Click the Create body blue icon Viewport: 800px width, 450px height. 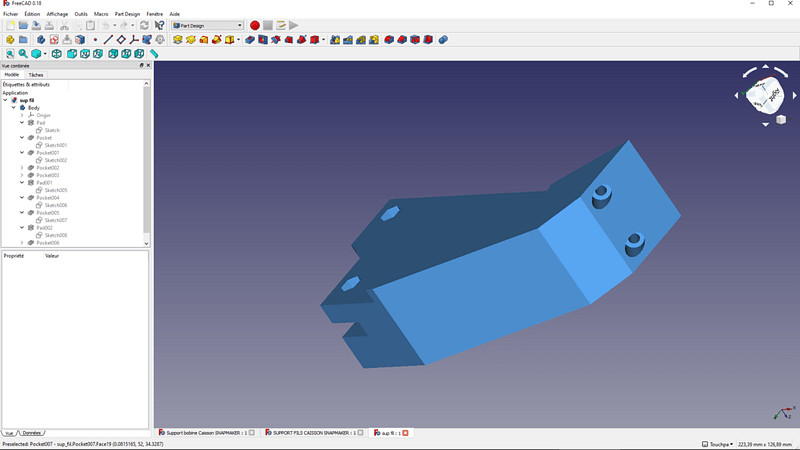41,40
